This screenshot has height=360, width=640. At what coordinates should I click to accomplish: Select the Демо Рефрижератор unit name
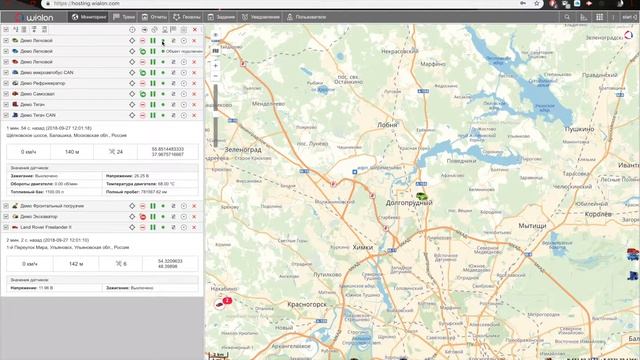point(42,83)
